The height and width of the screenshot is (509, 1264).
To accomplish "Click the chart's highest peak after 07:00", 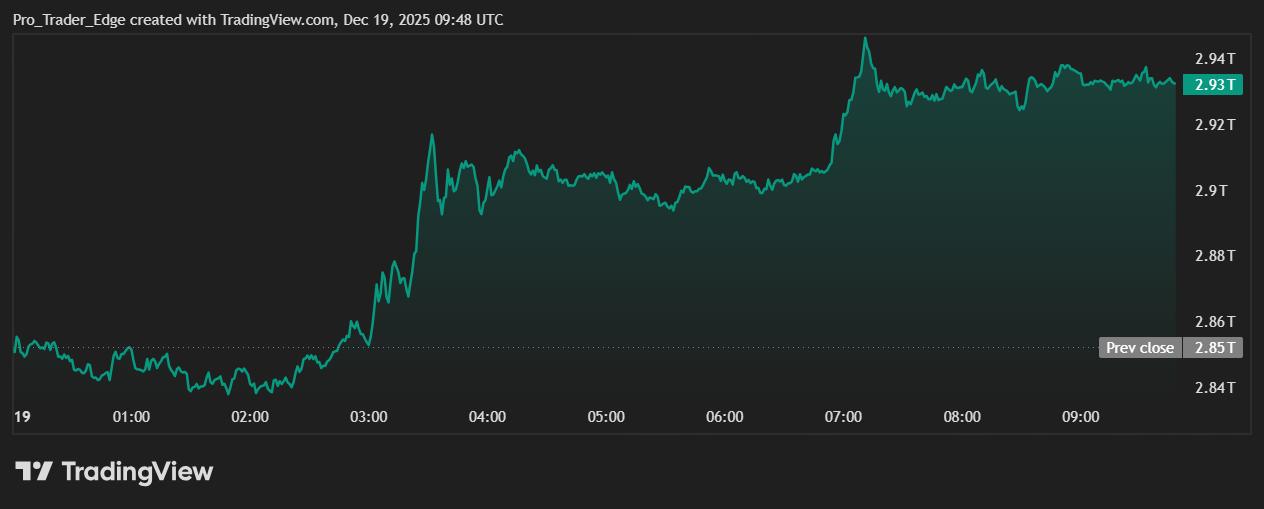I will point(866,39).
